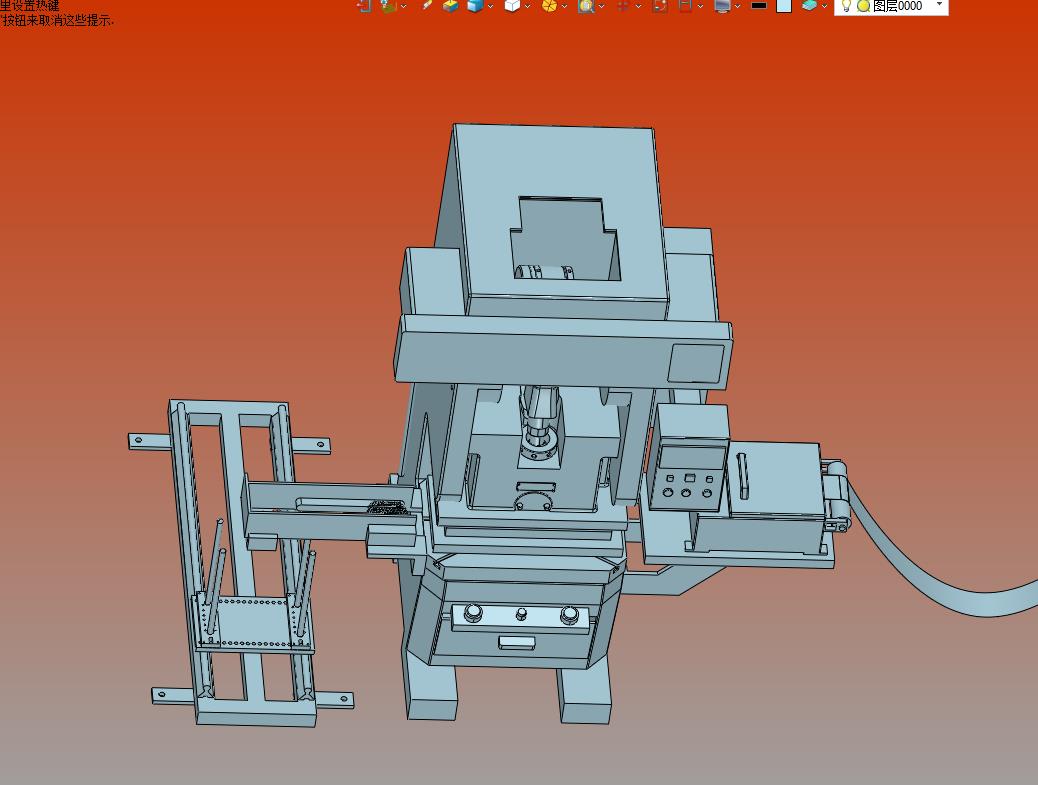Click the light blue face color swatch
The height and width of the screenshot is (785, 1038).
[x=784, y=6]
